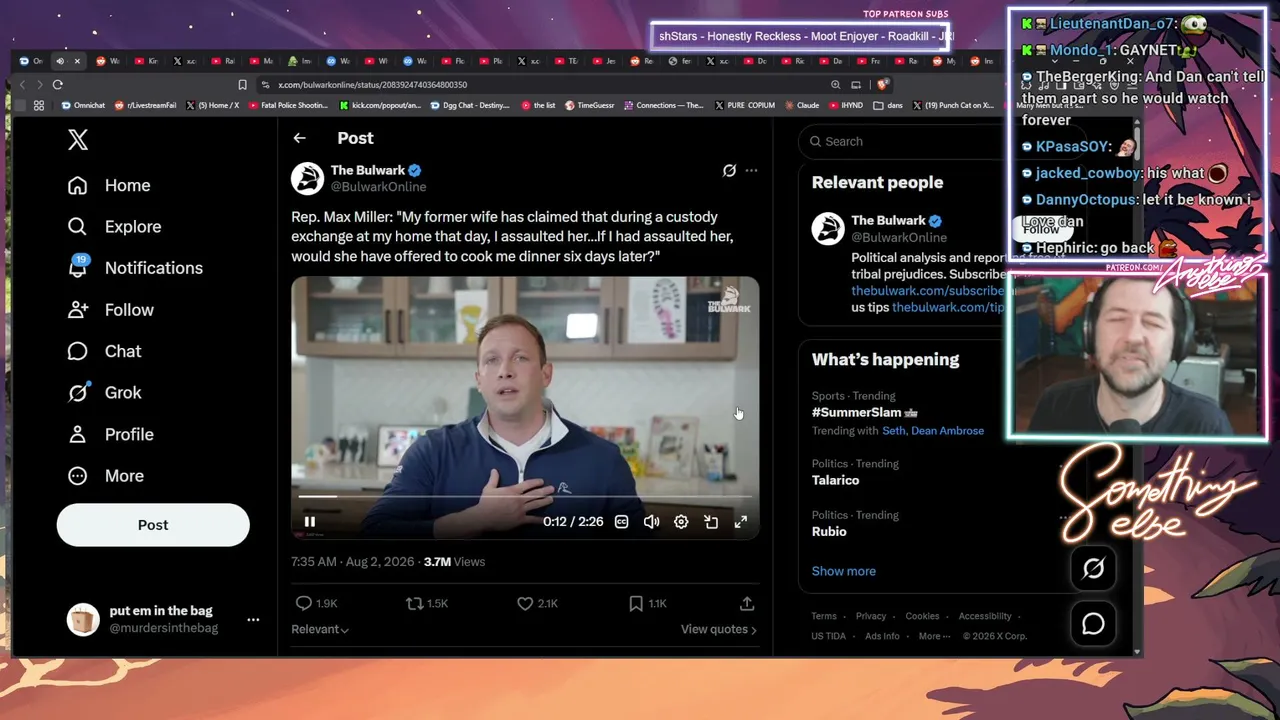Click the address bar URL
The height and width of the screenshot is (720, 1280).
[x=372, y=85]
